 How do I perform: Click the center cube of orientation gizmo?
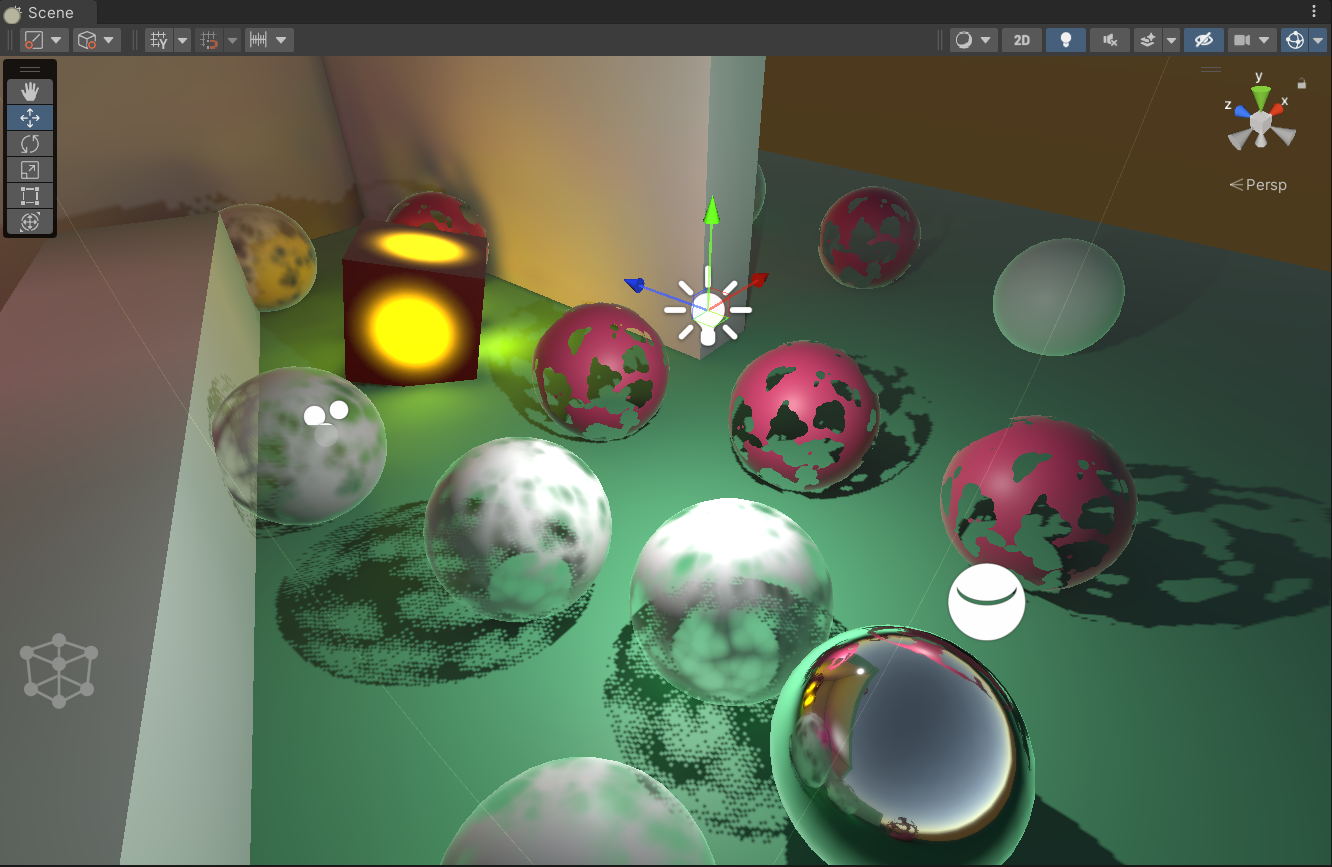1261,122
